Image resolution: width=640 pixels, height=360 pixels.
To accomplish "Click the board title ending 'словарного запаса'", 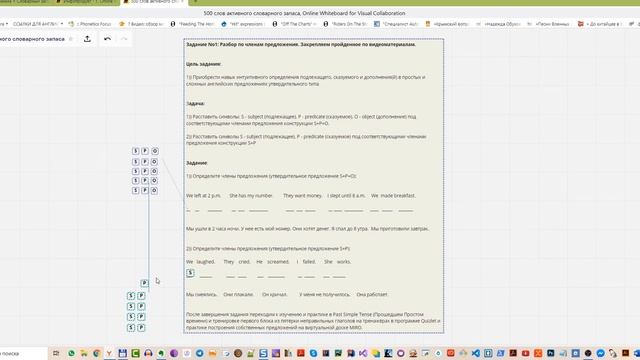I will (32, 39).
